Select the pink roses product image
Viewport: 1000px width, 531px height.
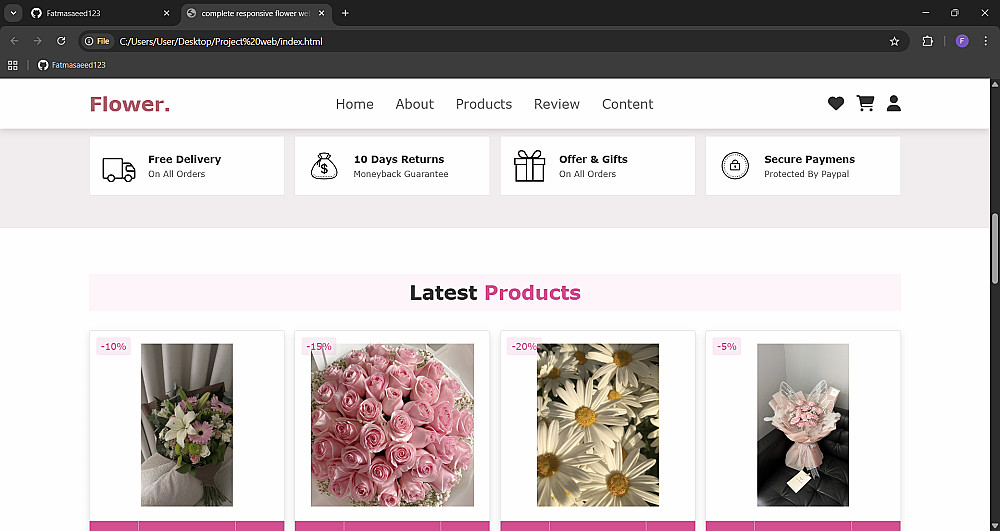[392, 425]
